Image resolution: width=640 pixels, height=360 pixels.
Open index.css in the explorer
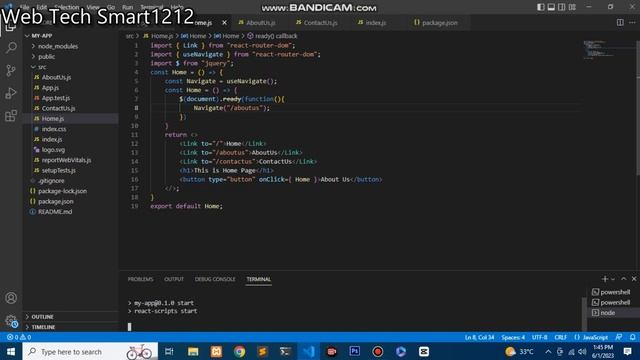click(70, 129)
